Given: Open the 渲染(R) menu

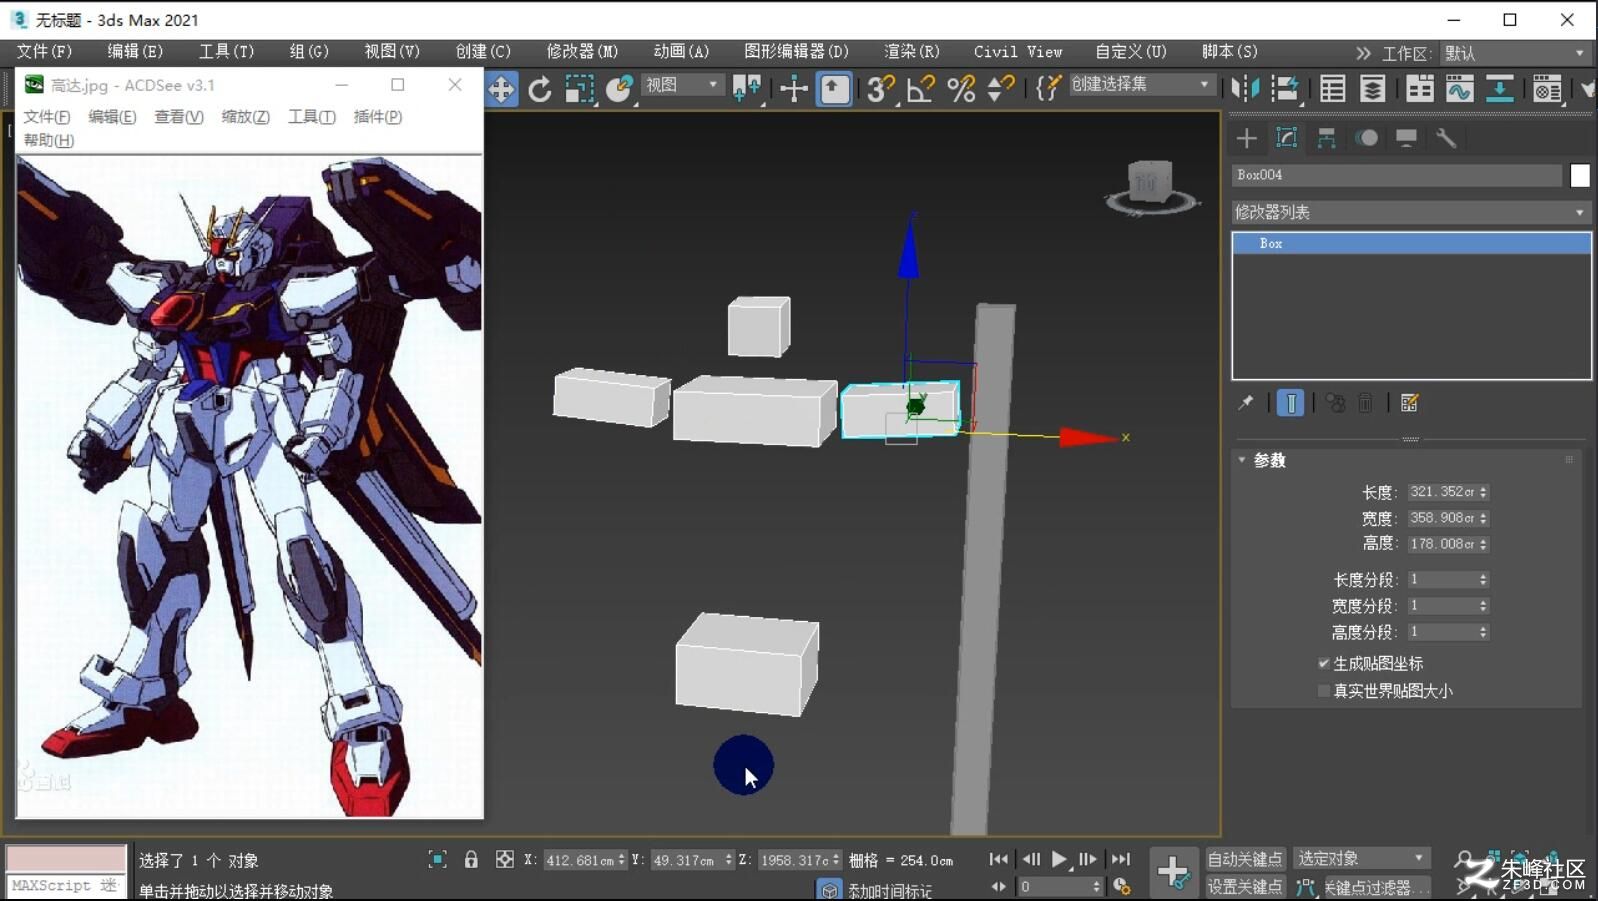Looking at the screenshot, I should [x=912, y=51].
